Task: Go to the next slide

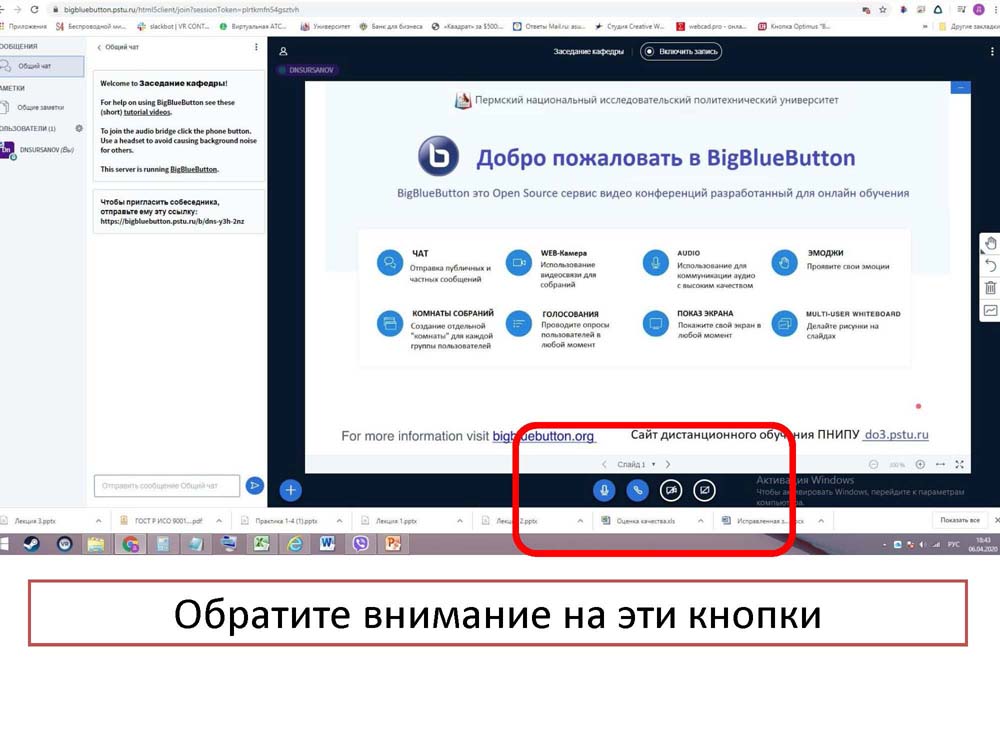Action: pos(668,464)
